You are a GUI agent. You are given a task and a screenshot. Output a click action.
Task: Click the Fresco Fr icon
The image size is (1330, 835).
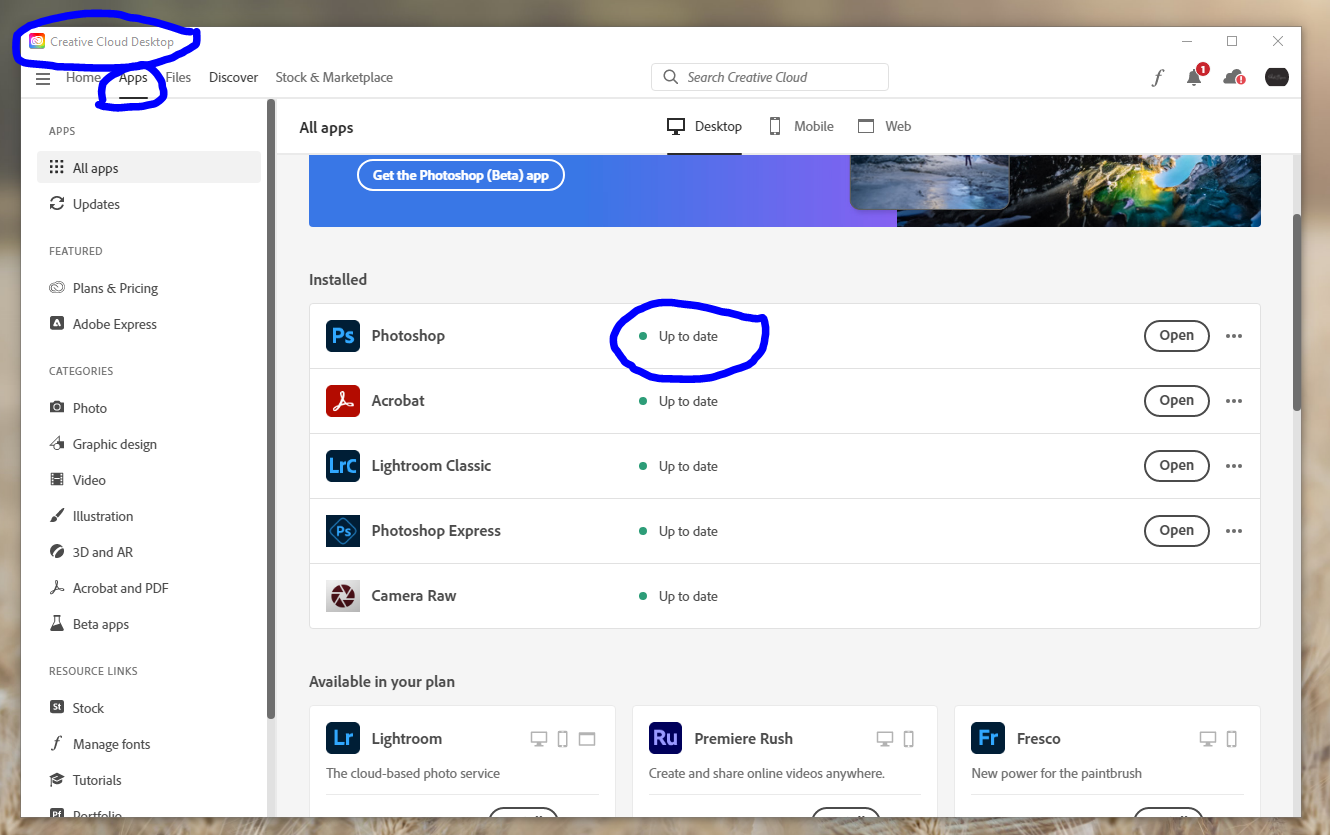point(988,739)
